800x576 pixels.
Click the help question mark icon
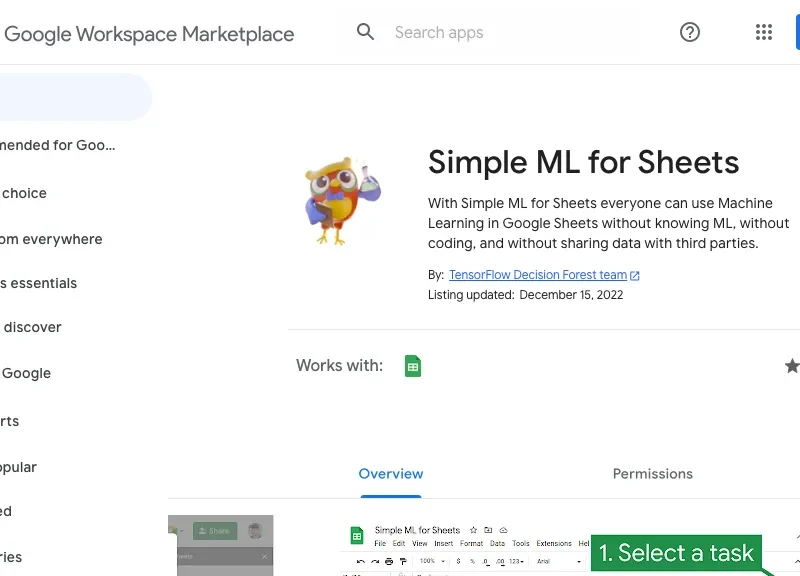(x=689, y=32)
